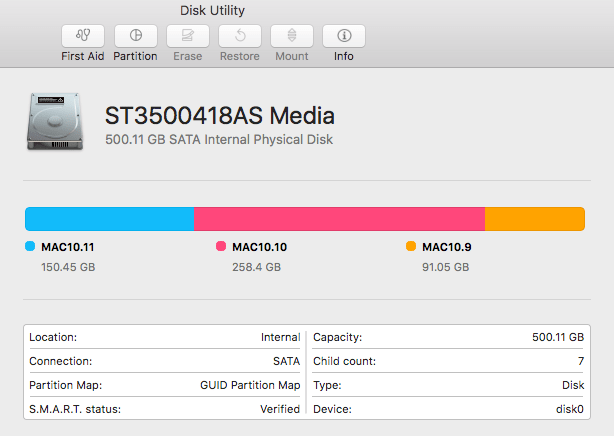Run First Aid from the toolbar
This screenshot has height=436, width=614.
[x=83, y=36]
